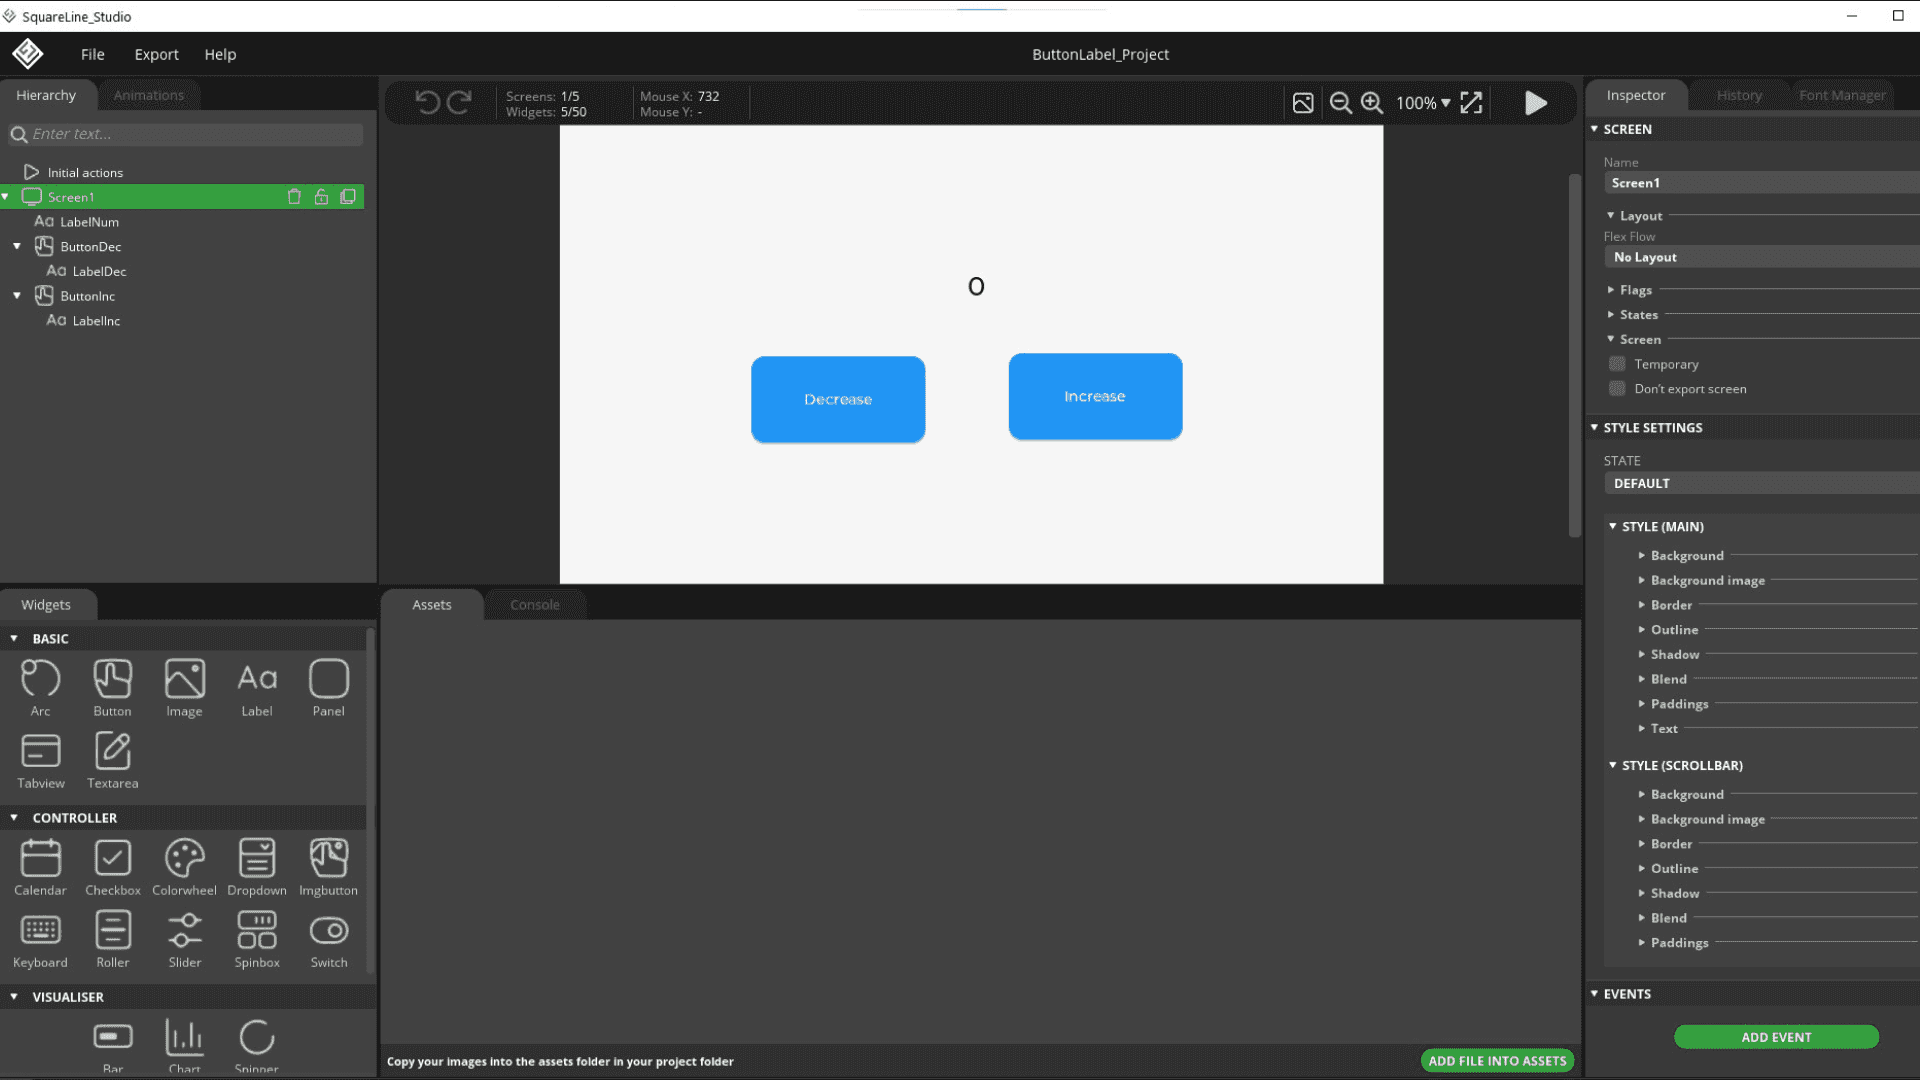Select the Arc widget icon
This screenshot has width=1920, height=1080.
(40, 680)
